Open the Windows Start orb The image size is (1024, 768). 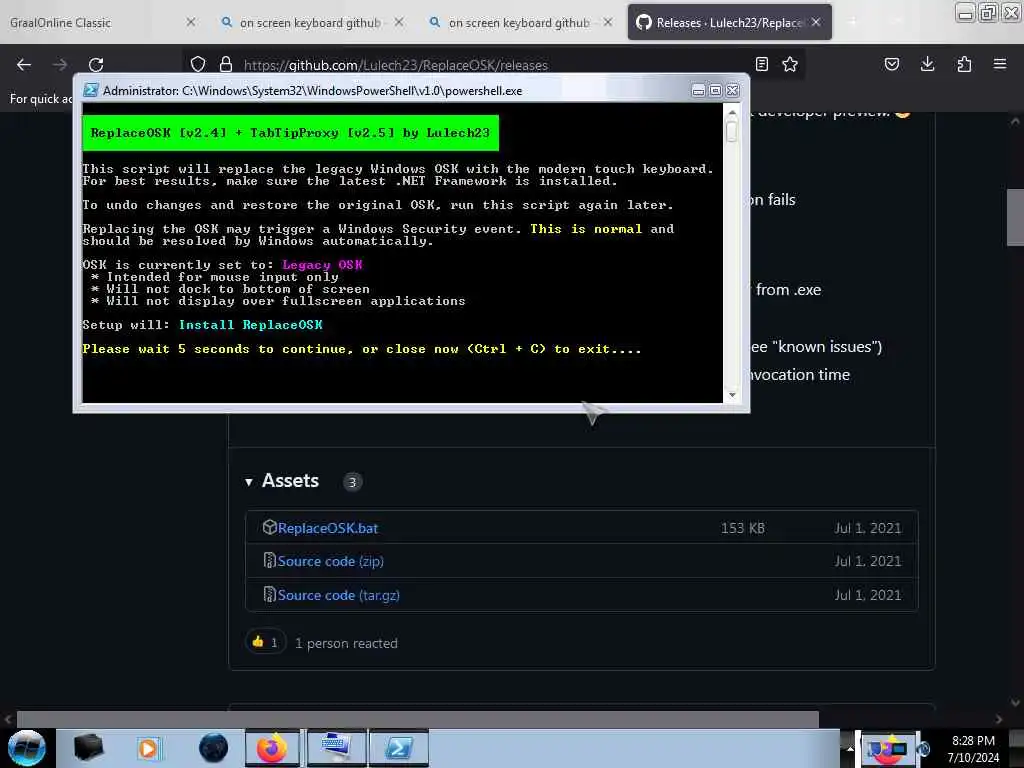tap(27, 748)
